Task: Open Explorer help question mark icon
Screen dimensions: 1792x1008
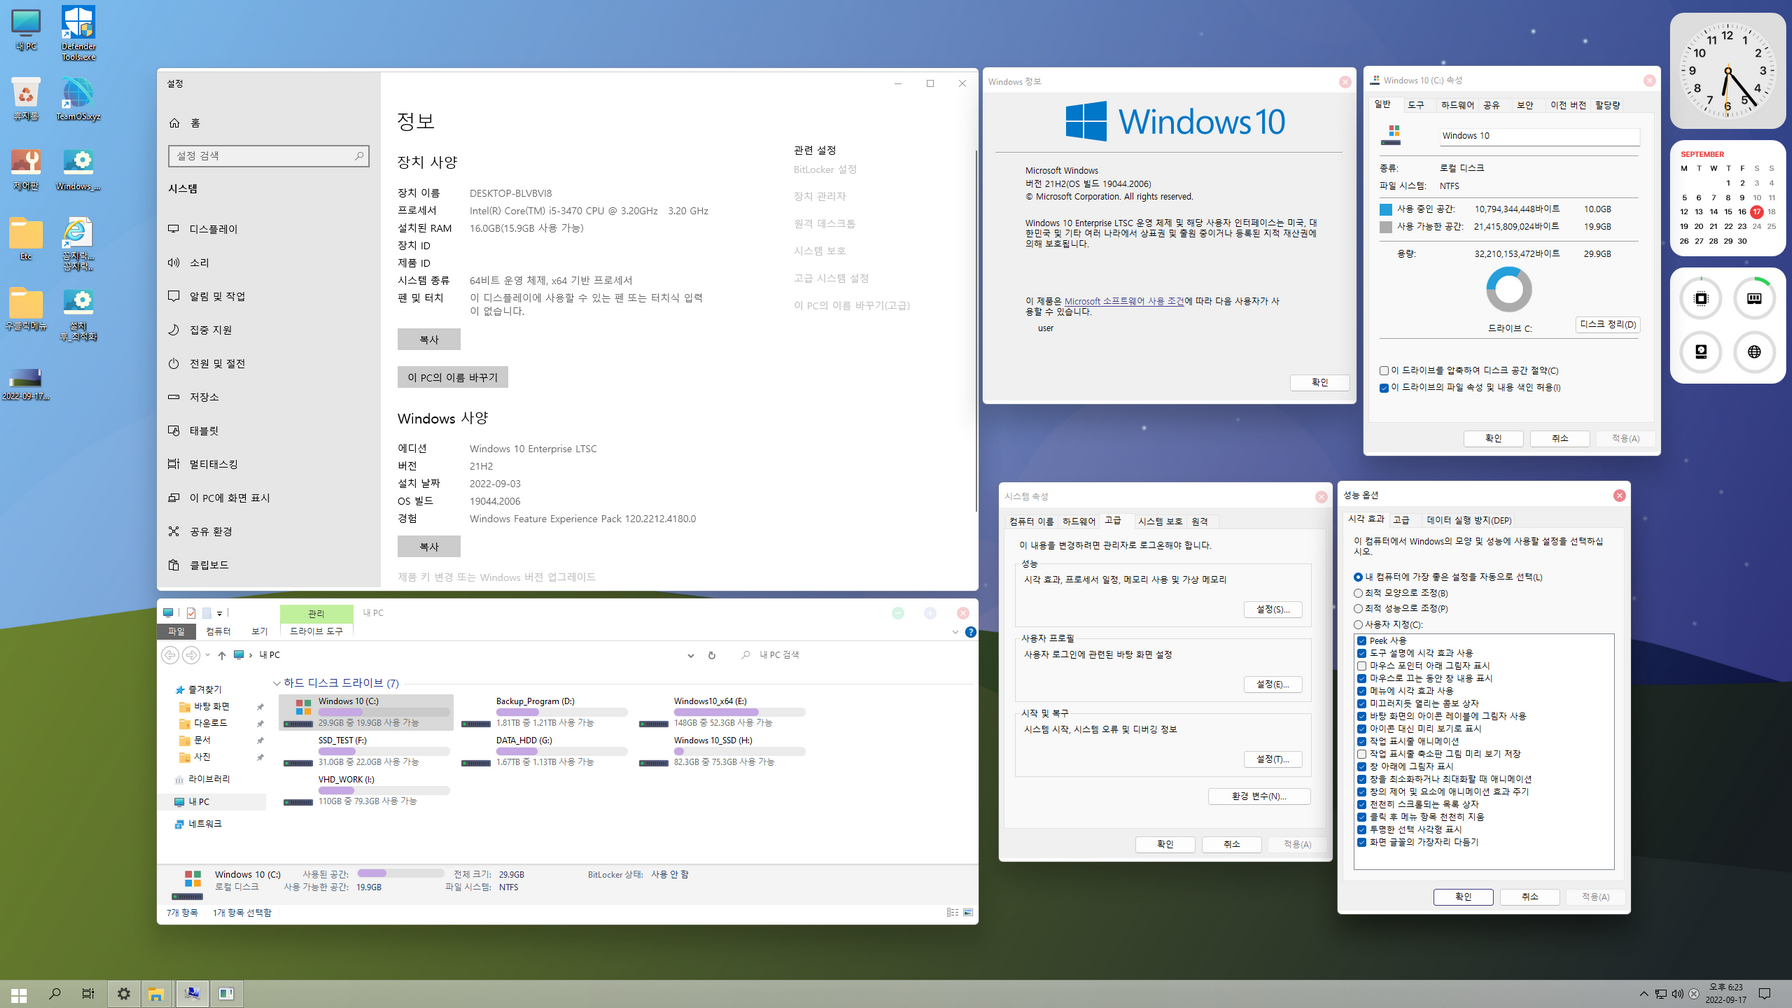Action: click(970, 632)
